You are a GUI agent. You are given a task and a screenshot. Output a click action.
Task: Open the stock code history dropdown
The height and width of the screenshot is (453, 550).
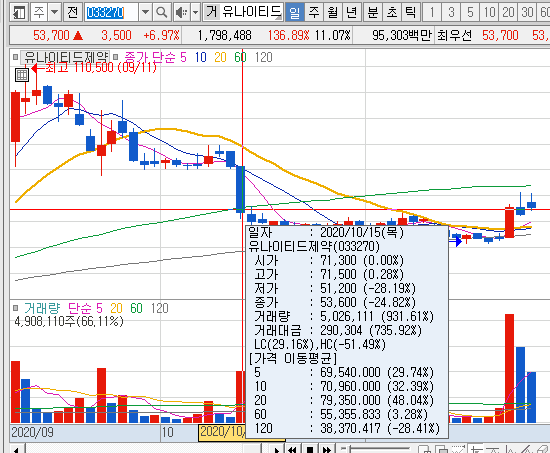[145, 13]
